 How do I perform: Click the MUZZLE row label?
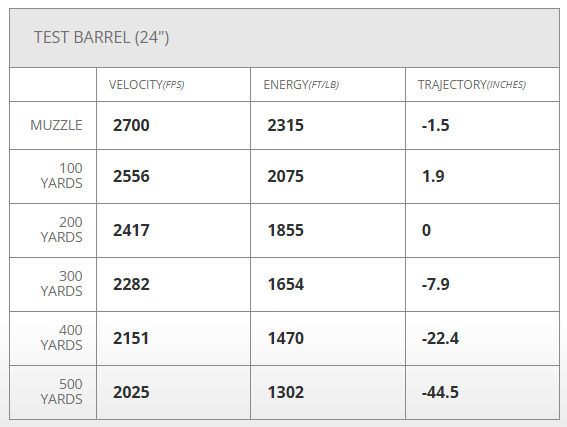56,125
